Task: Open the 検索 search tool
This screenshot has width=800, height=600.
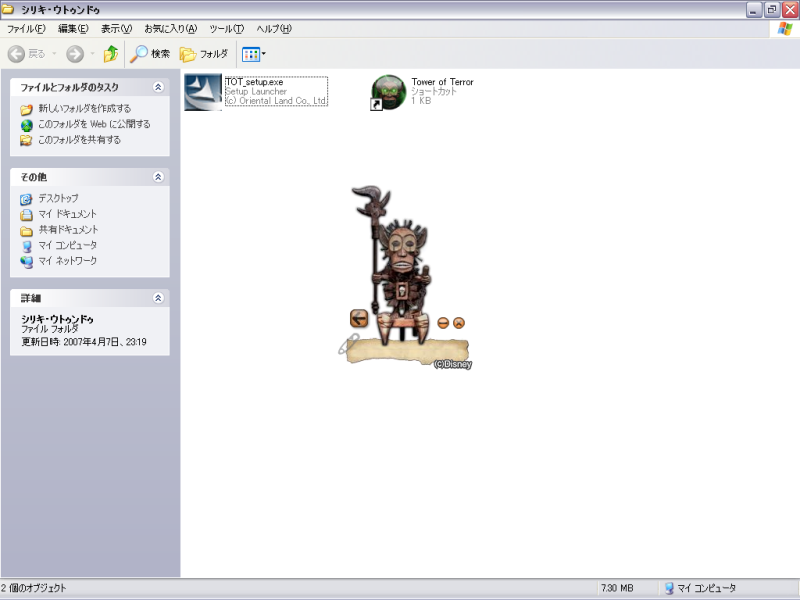Action: point(150,54)
